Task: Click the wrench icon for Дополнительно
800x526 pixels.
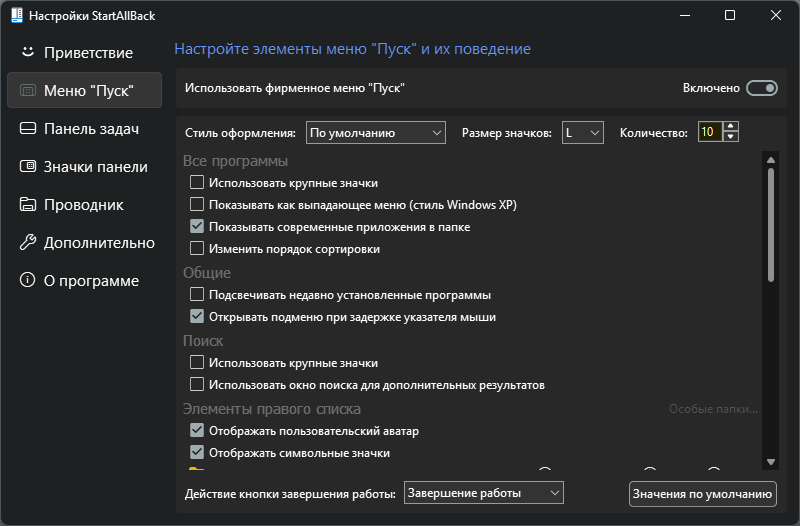Action: pos(28,242)
